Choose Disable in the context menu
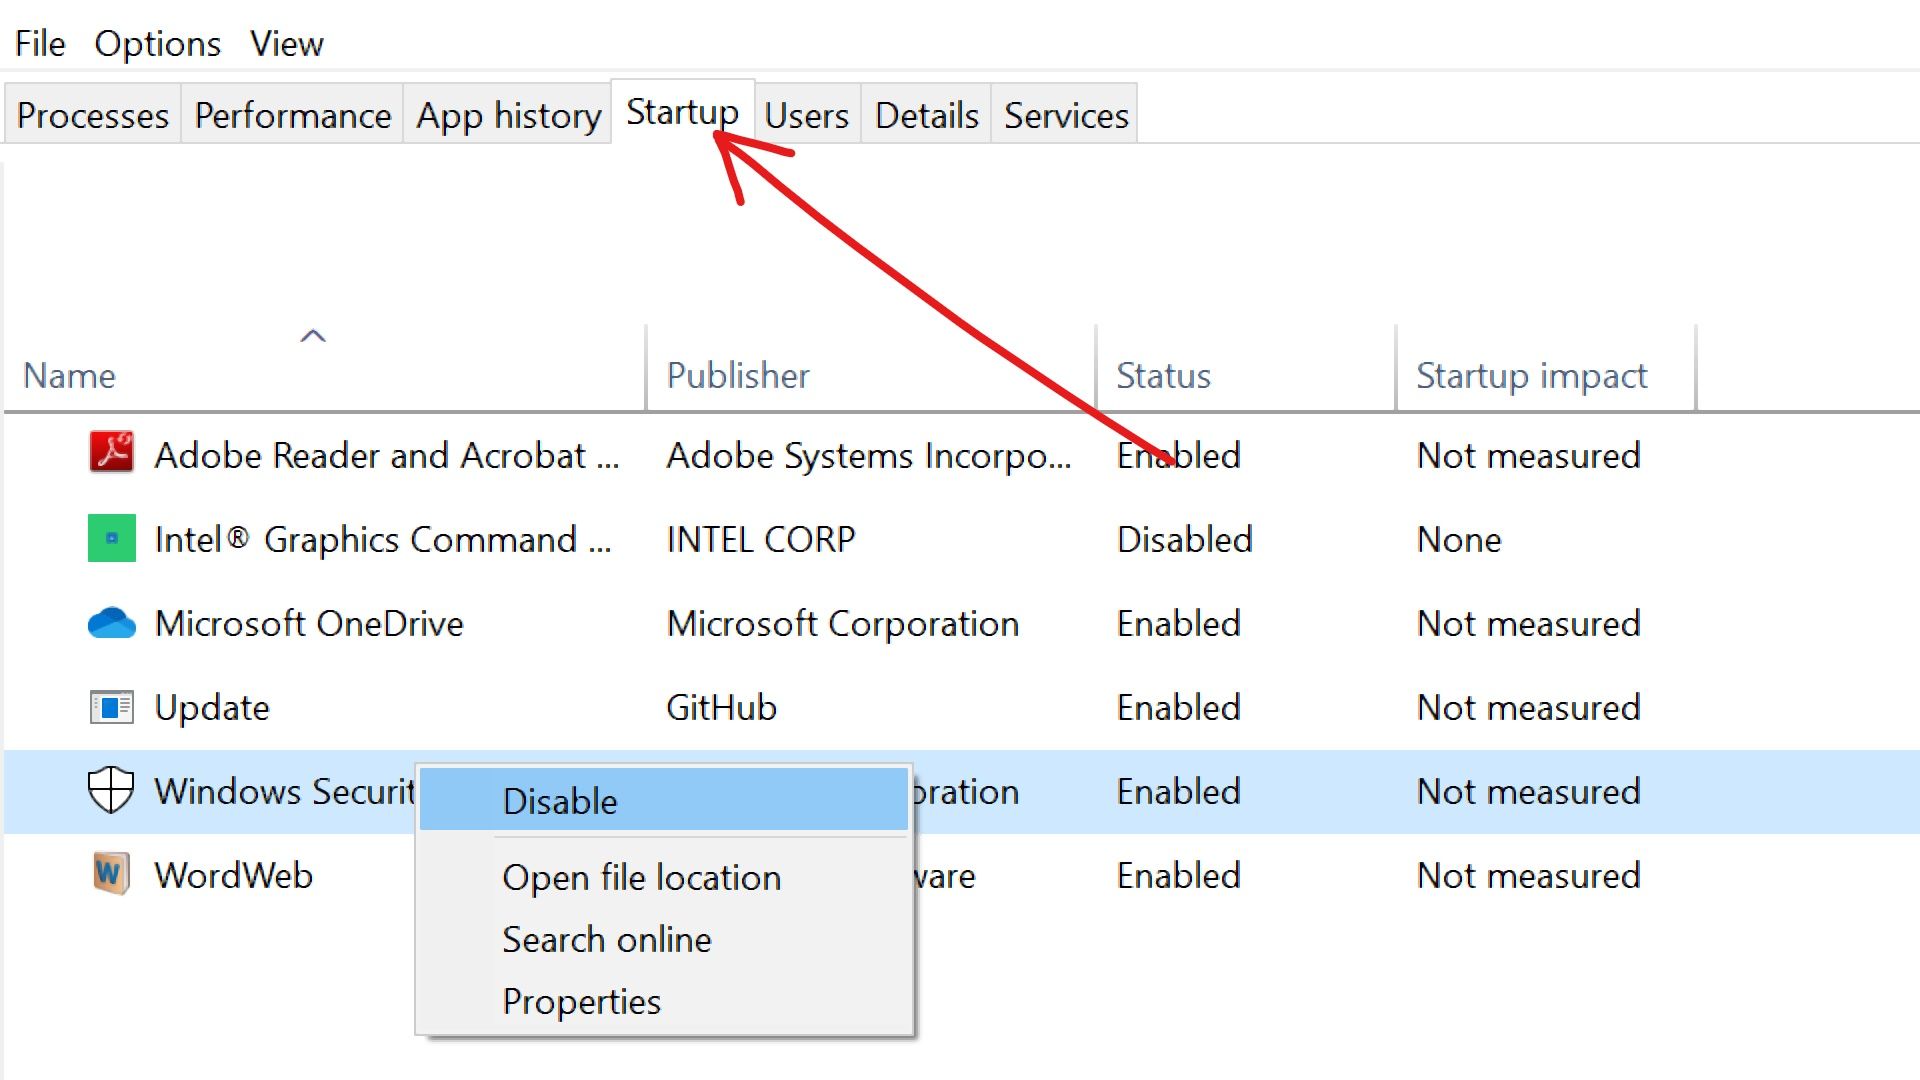This screenshot has width=1920, height=1080. click(x=560, y=801)
